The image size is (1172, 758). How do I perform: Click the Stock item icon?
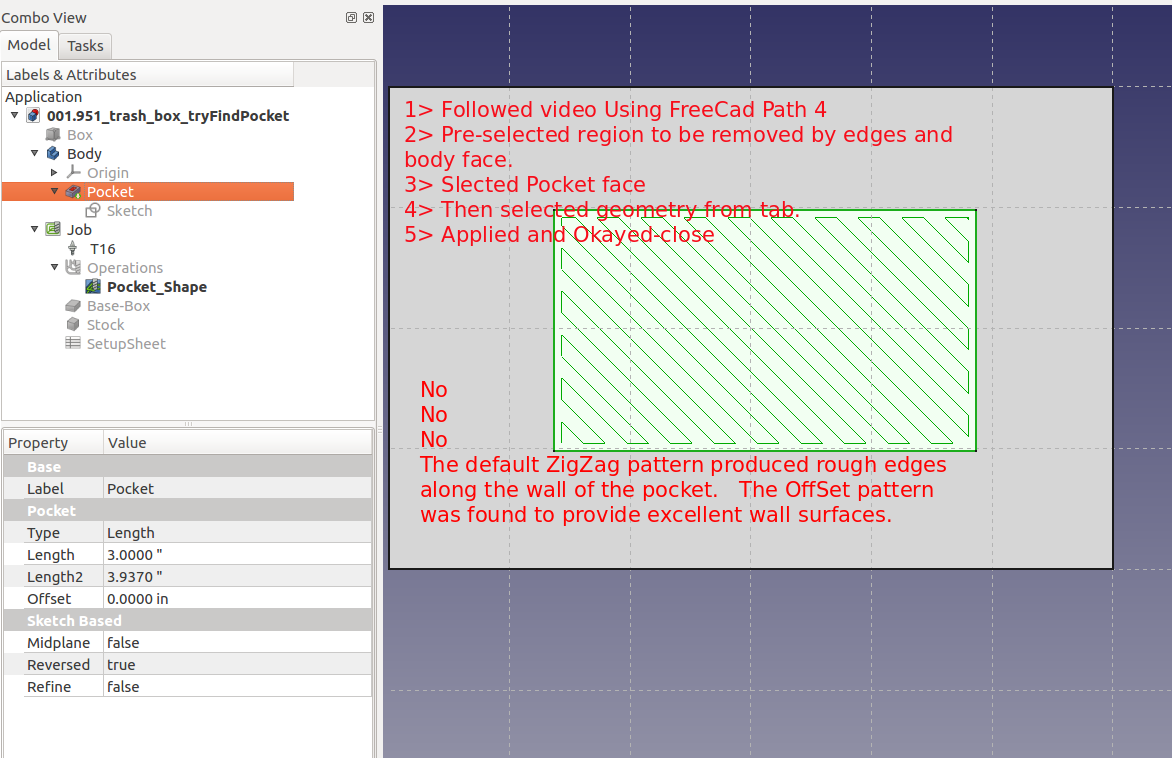[x=73, y=325]
